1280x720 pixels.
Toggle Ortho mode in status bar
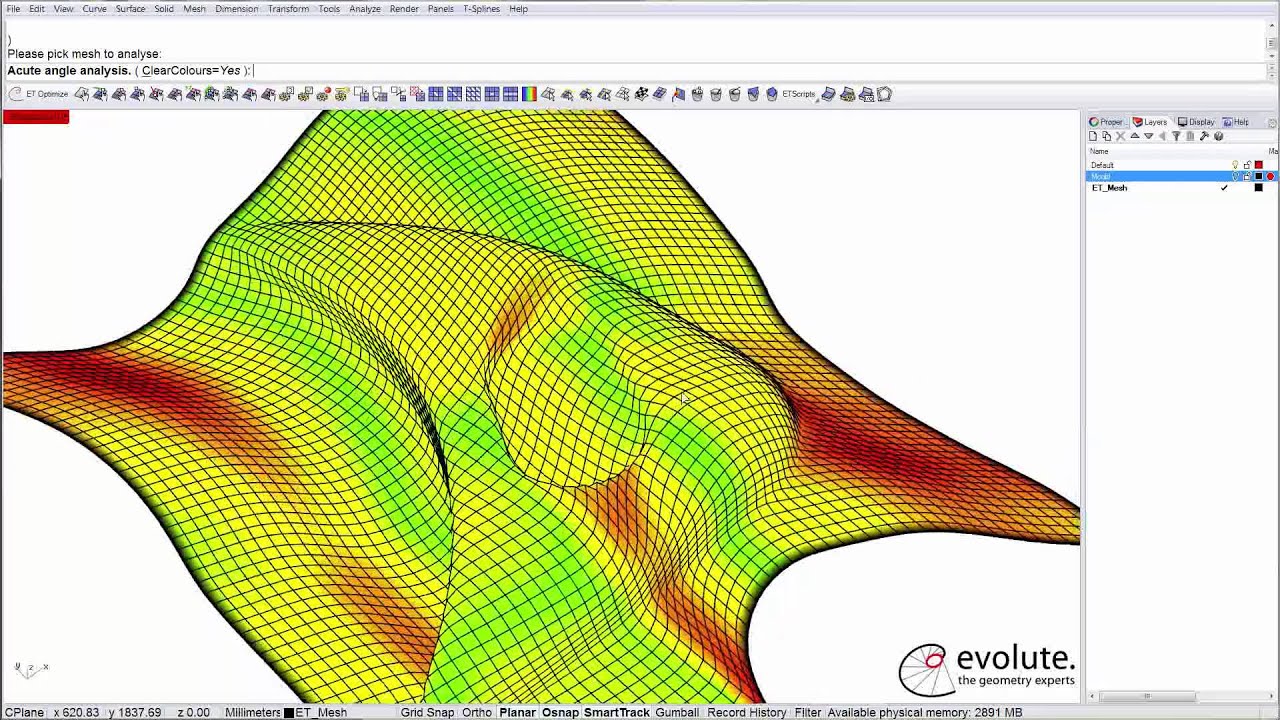tap(477, 712)
